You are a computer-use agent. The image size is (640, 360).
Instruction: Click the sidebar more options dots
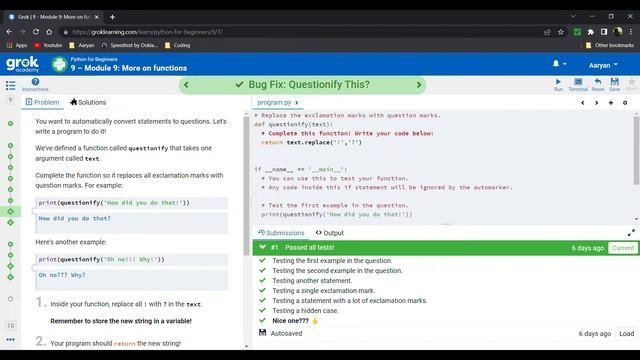tap(11, 340)
